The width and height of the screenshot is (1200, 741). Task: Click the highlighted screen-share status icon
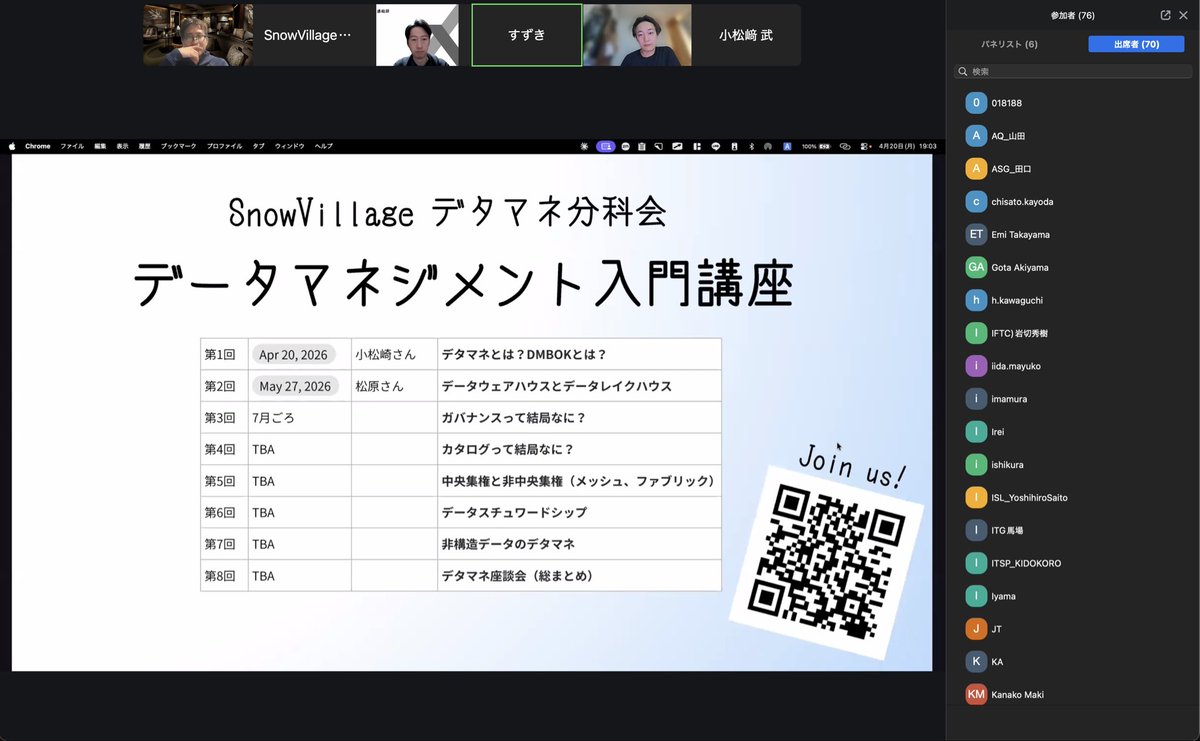pos(607,146)
